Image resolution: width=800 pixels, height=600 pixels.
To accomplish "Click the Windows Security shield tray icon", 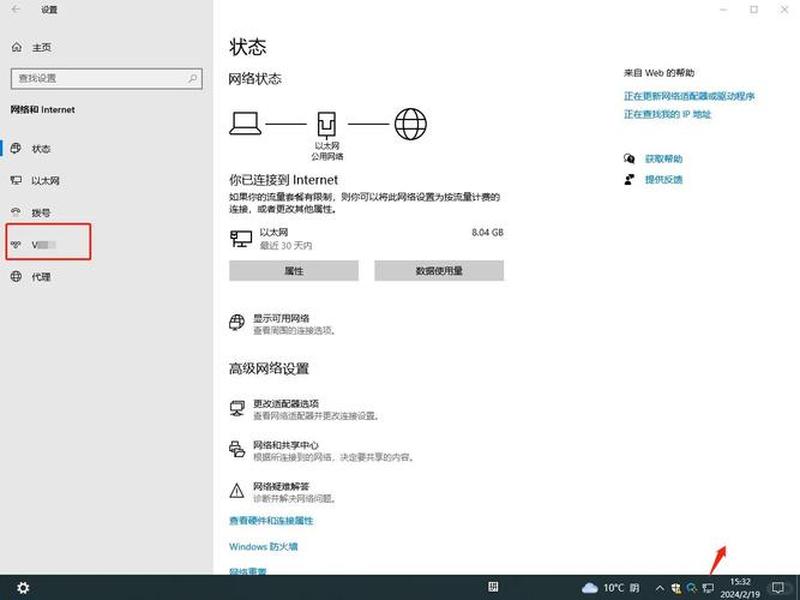I will pos(676,588).
